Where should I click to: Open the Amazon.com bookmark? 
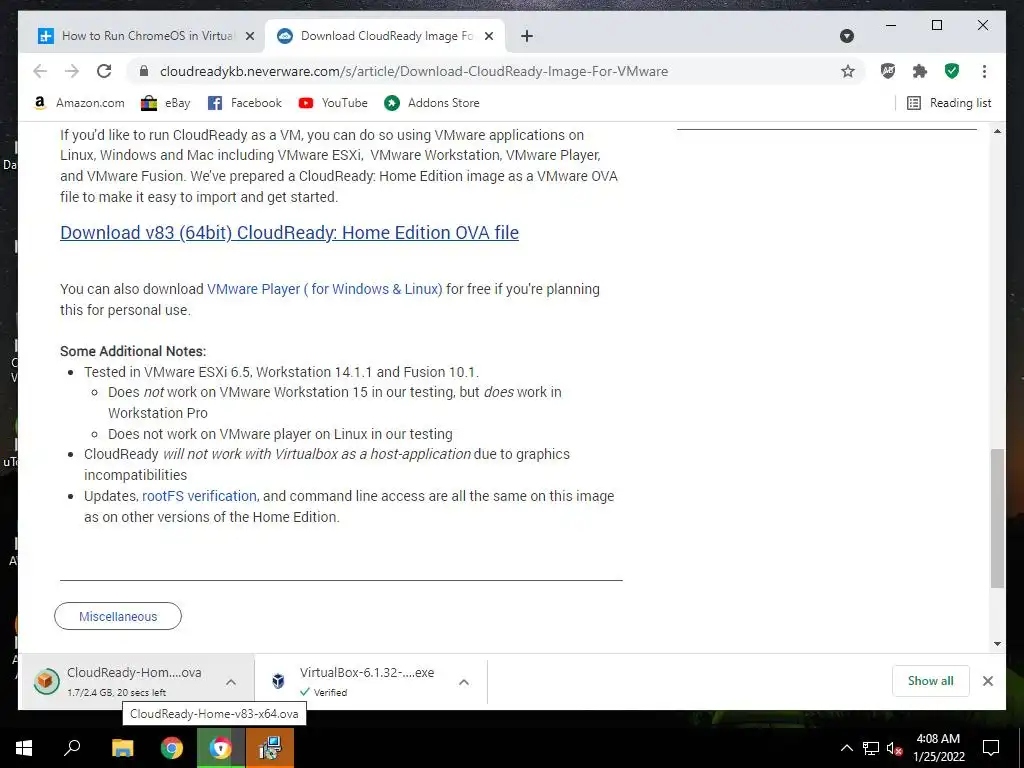(x=79, y=103)
